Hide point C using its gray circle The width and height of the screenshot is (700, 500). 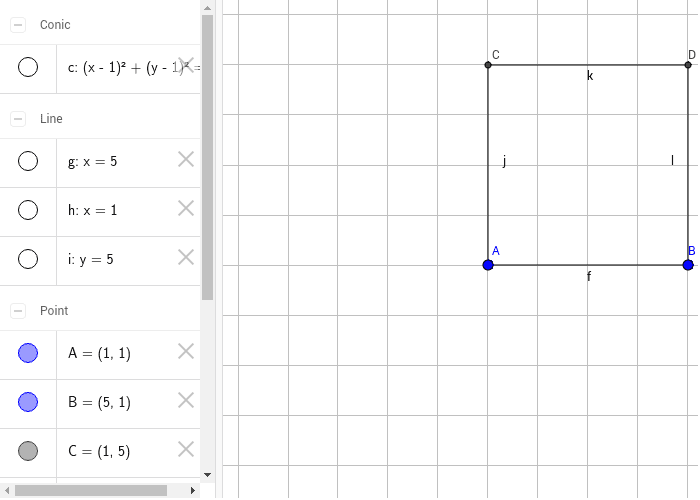click(28, 451)
